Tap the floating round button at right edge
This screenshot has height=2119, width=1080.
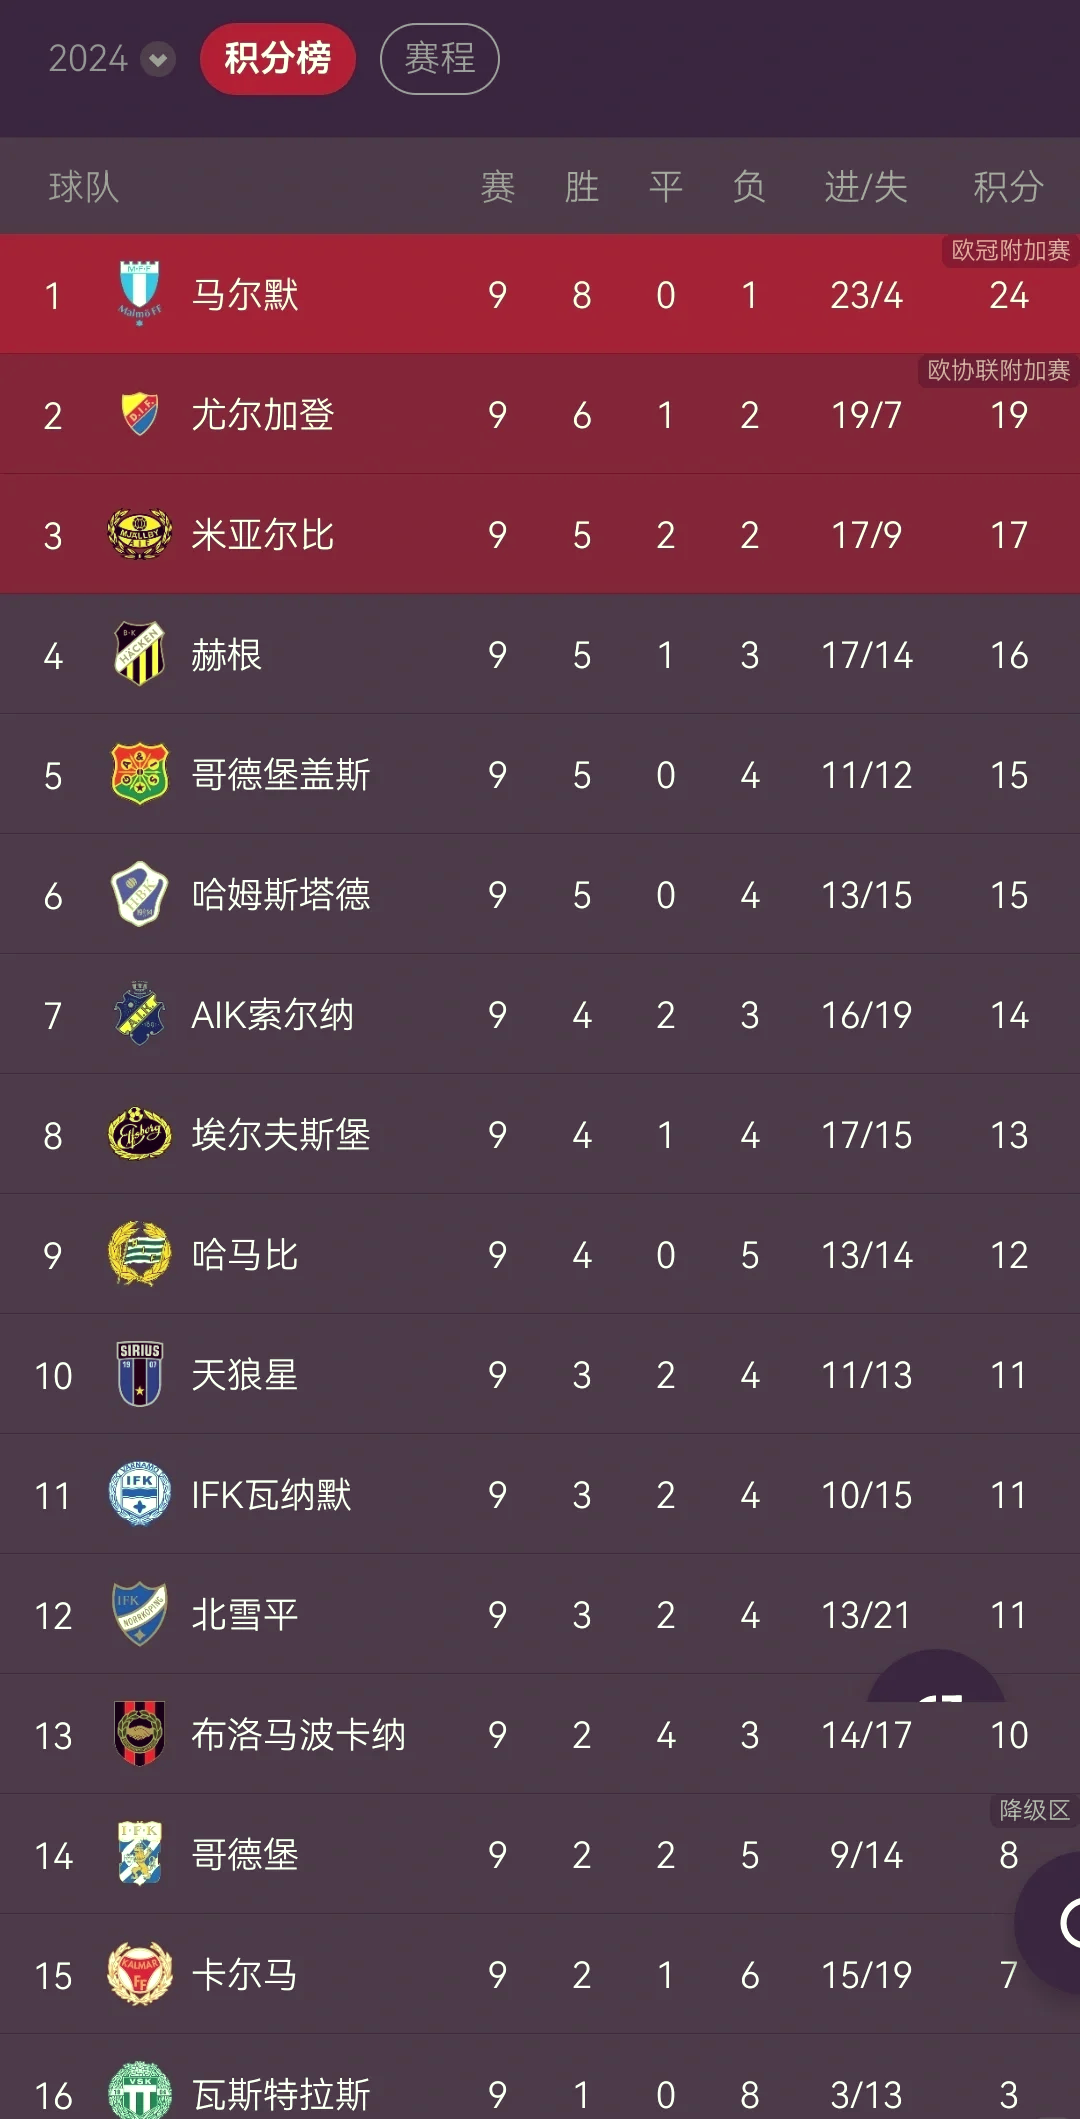[x=1050, y=1922]
